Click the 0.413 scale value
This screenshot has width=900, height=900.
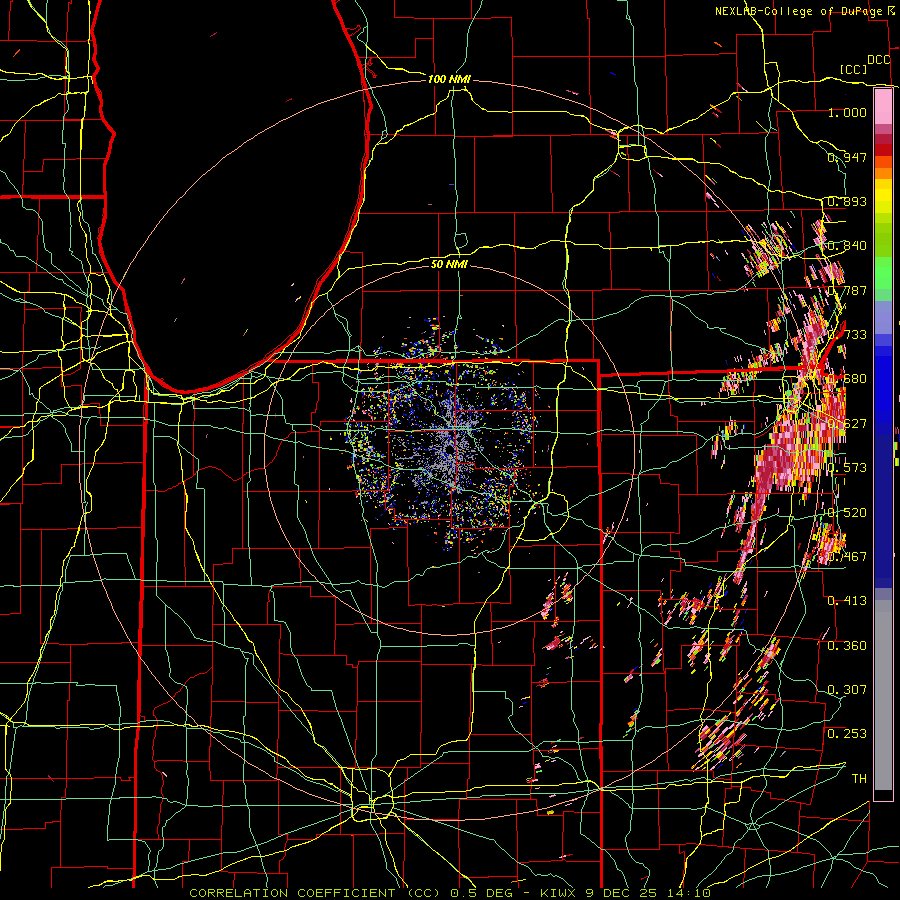tap(847, 600)
